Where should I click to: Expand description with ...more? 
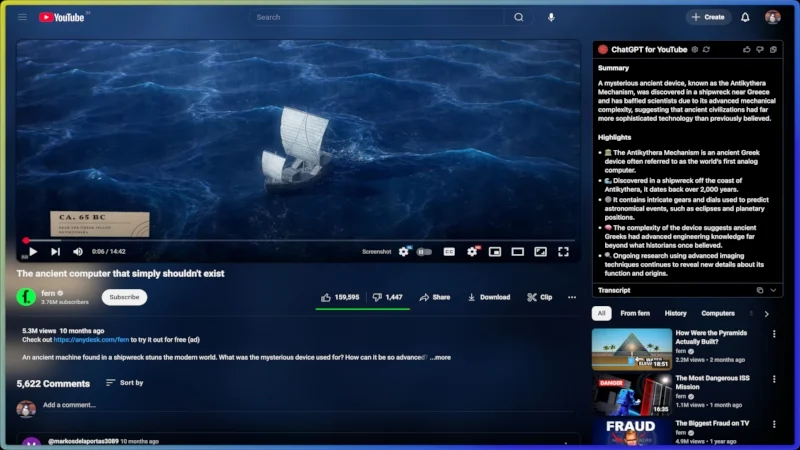pos(440,357)
